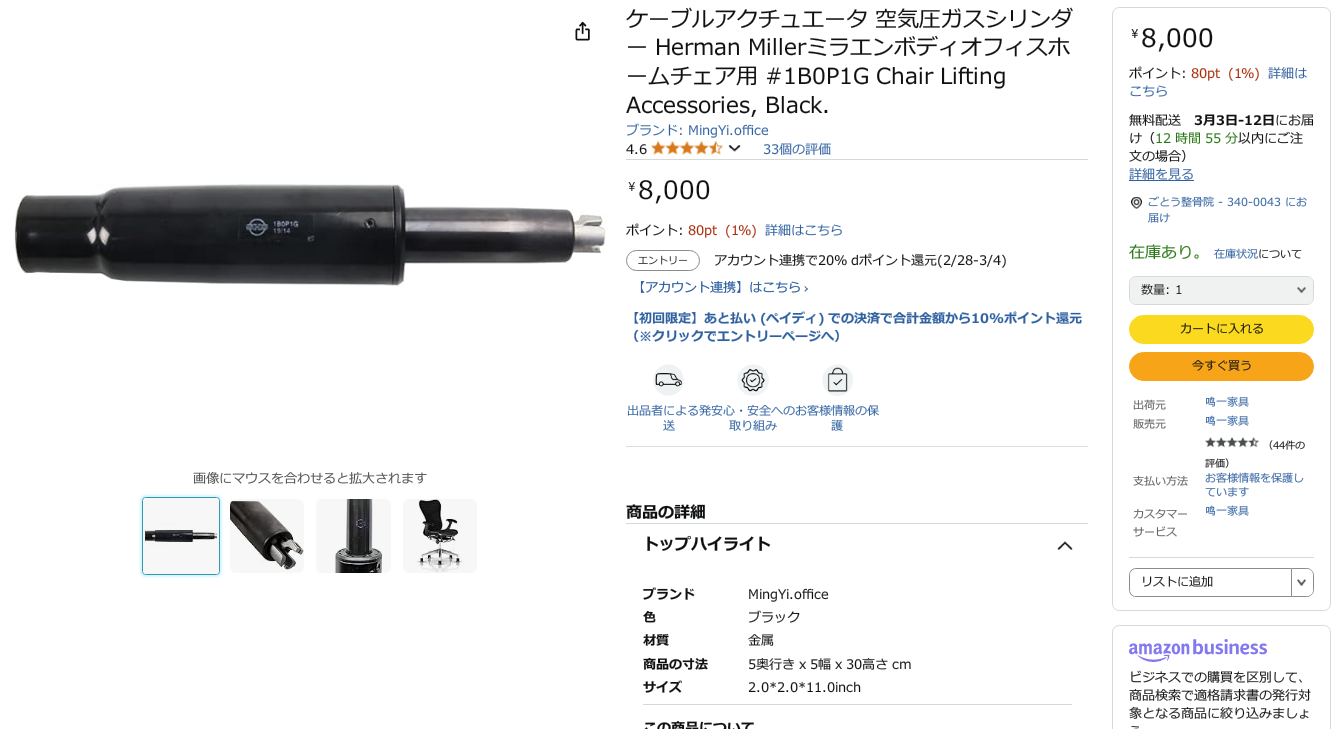The height and width of the screenshot is (729, 1335).
Task: Click the 今すぐ買う buy now button
Action: [x=1221, y=366]
